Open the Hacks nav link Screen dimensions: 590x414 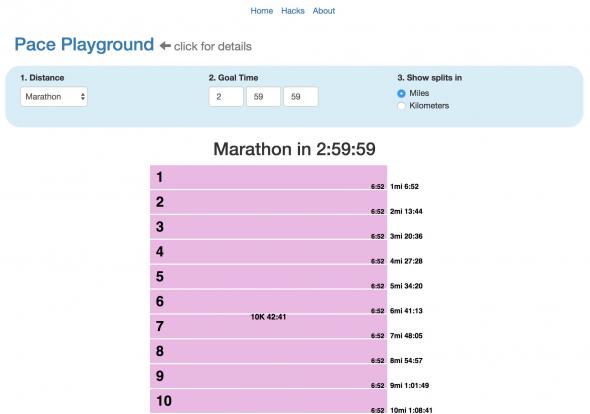coord(293,11)
